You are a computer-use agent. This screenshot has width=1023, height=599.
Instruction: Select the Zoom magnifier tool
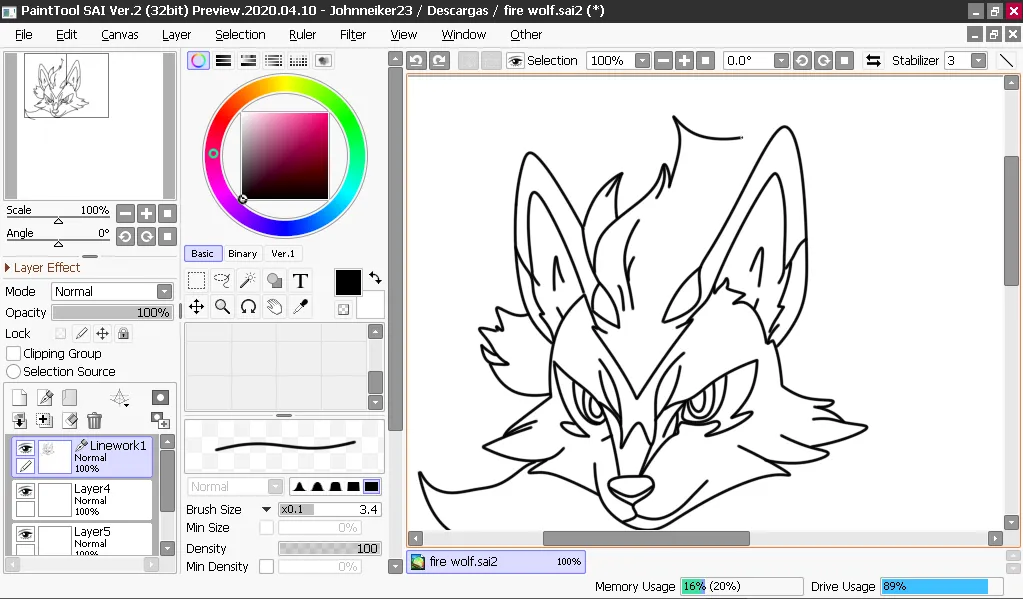(x=222, y=307)
